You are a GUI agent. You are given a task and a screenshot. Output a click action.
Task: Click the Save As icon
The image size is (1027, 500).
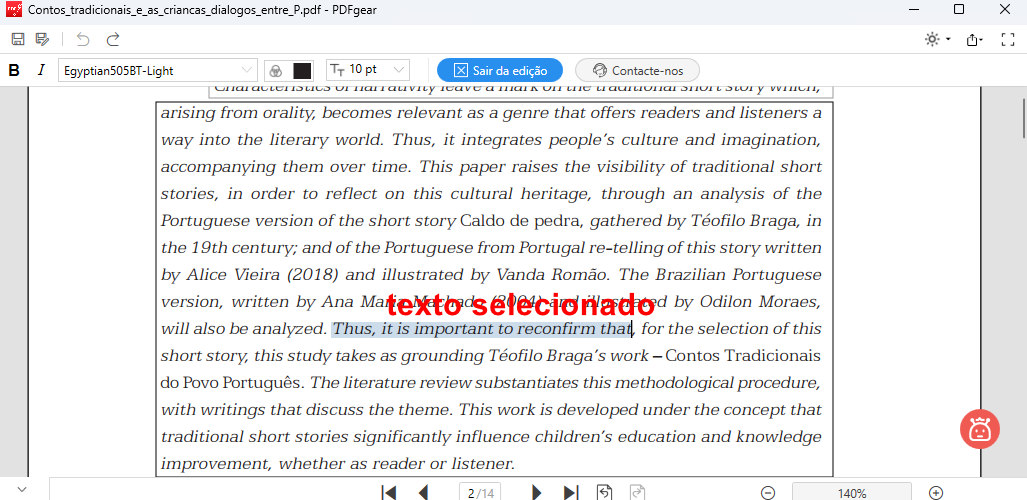point(43,39)
